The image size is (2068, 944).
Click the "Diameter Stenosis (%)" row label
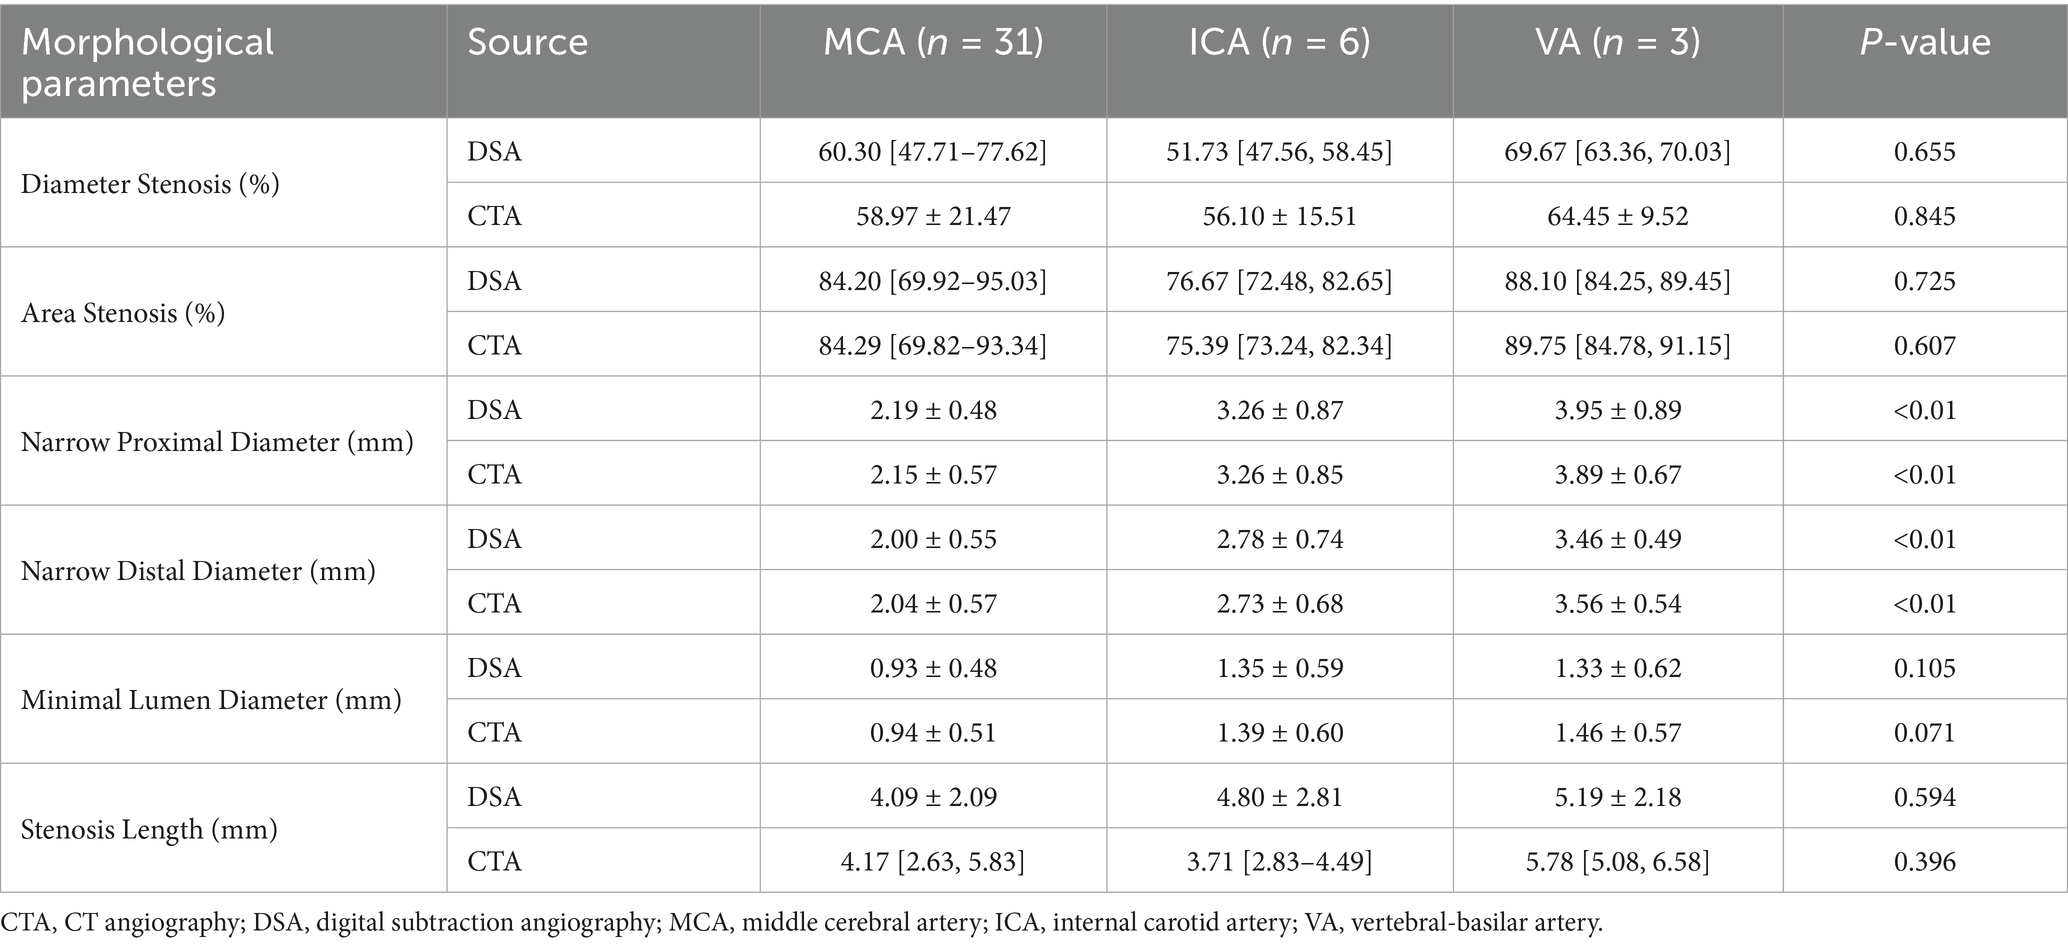click(150, 184)
